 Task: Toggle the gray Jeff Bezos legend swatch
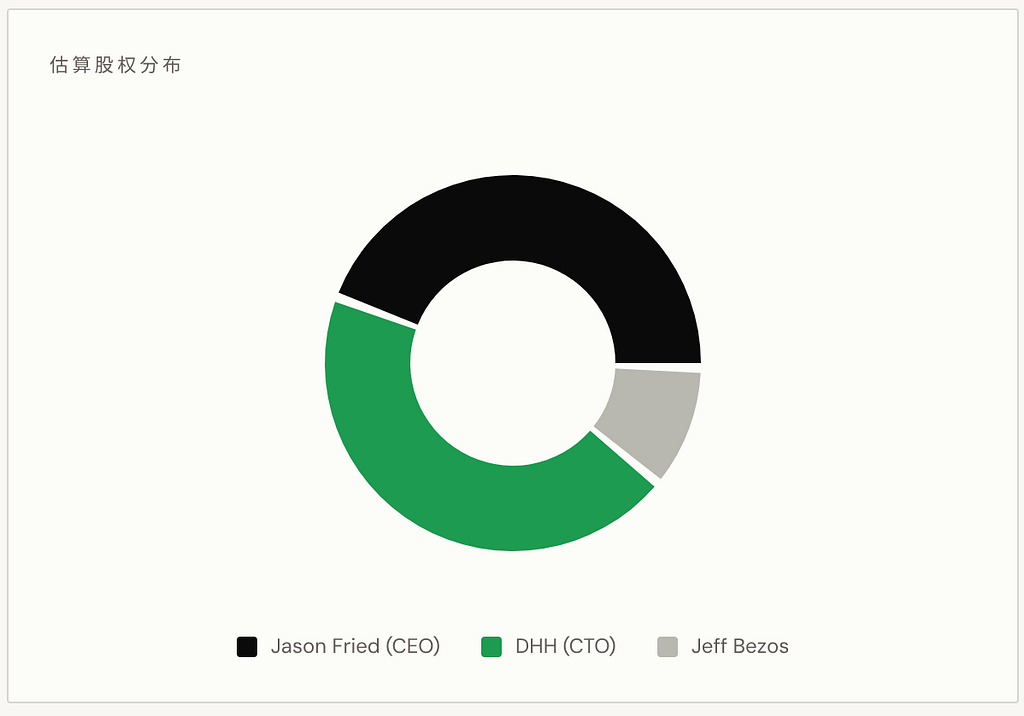[668, 647]
